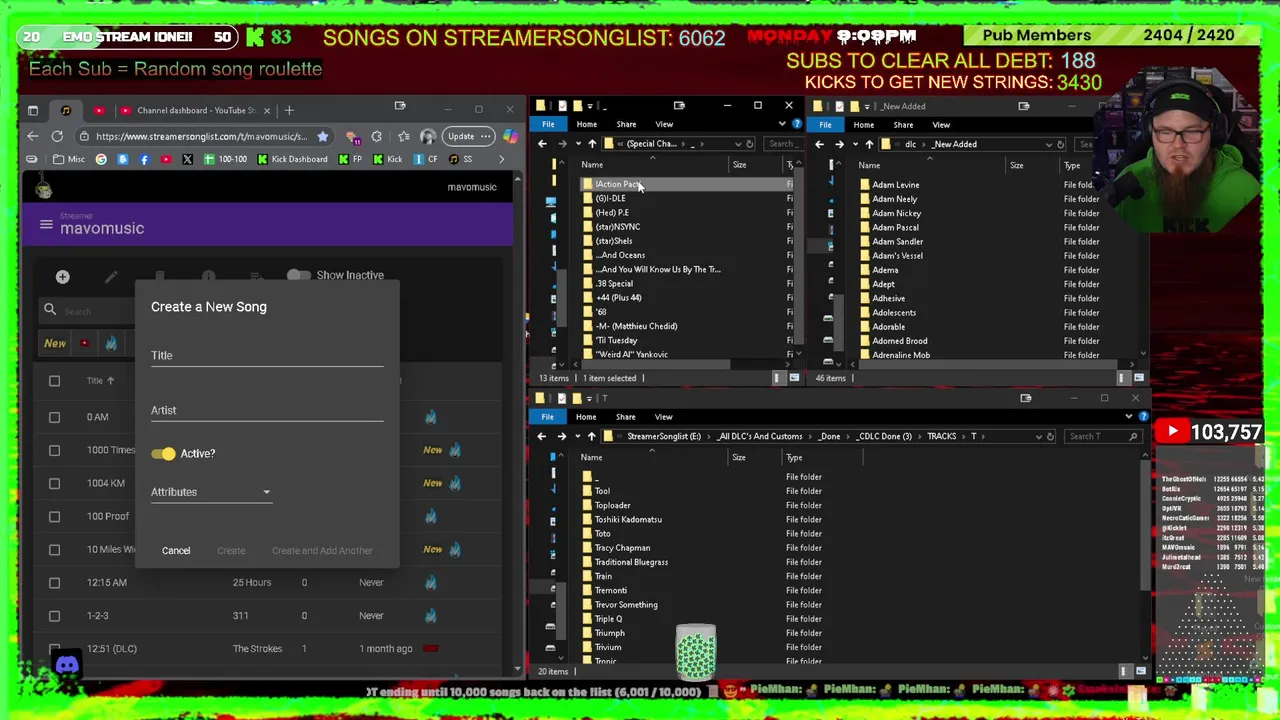Show more bookmarks chevron

[502, 159]
